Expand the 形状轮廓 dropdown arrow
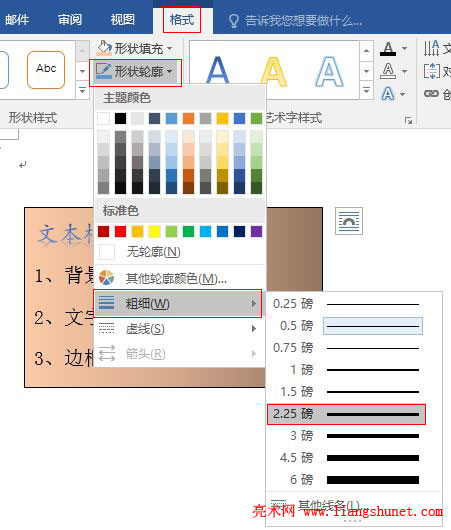 [x=170, y=71]
